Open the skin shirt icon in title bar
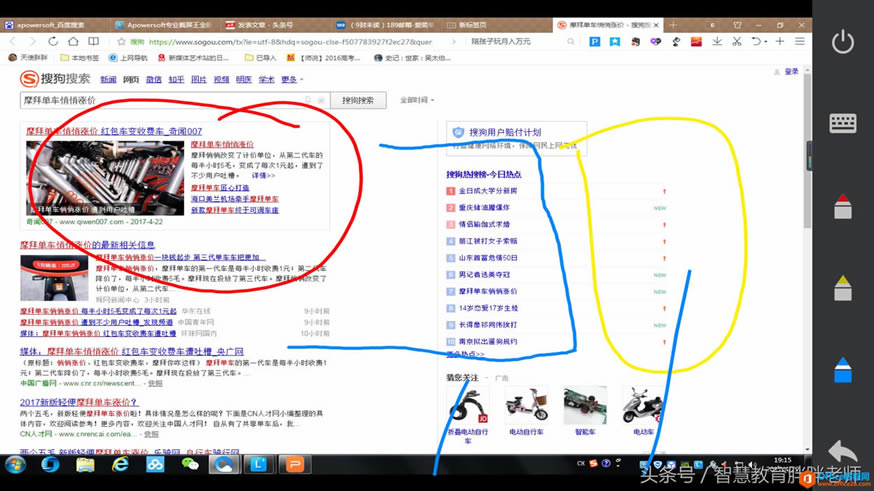Image resolution: width=874 pixels, height=491 pixels. [x=737, y=25]
